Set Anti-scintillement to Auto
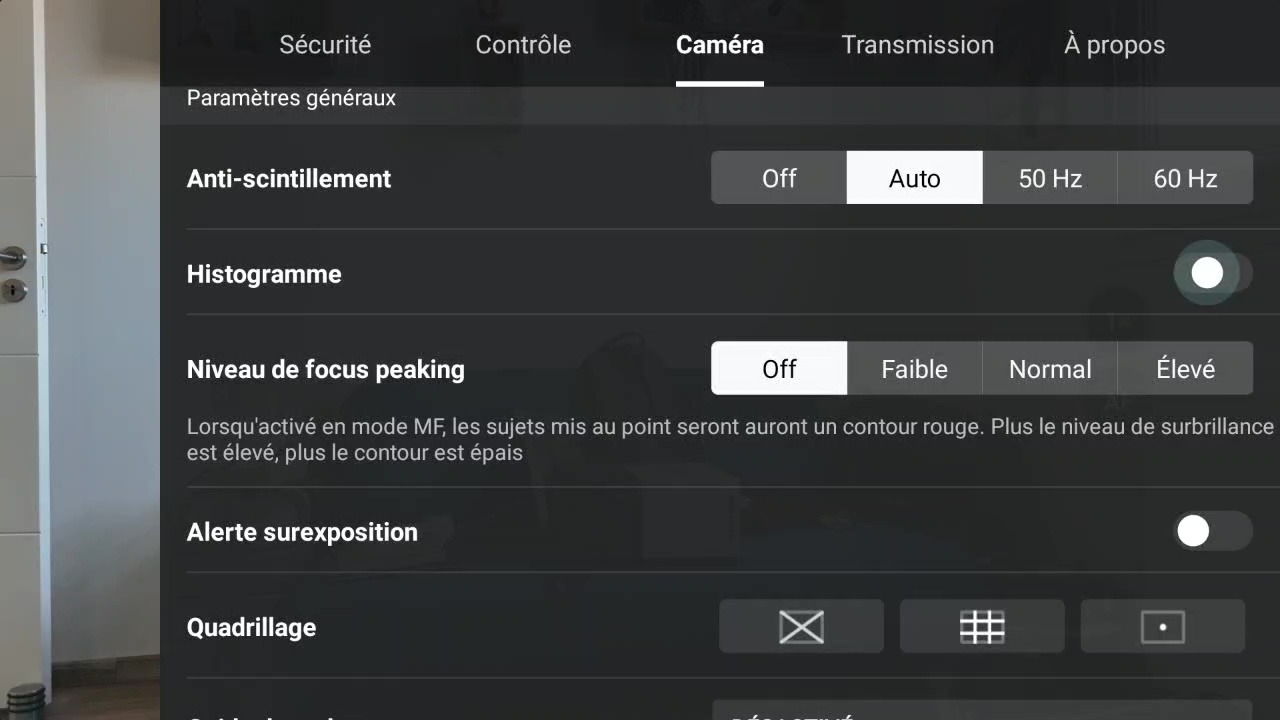Viewport: 1280px width, 720px height. 914,178
